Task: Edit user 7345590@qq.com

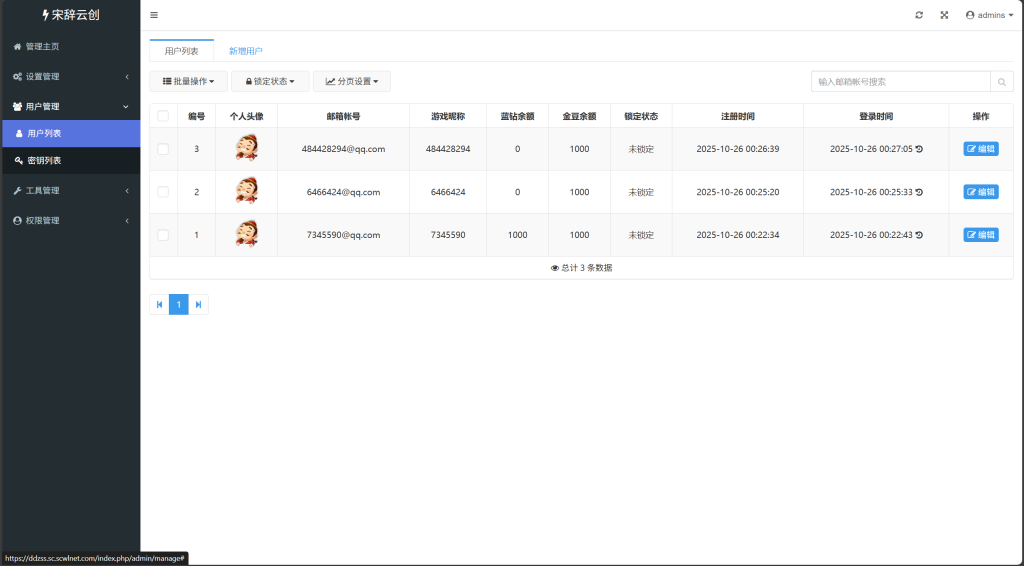Action: (981, 235)
